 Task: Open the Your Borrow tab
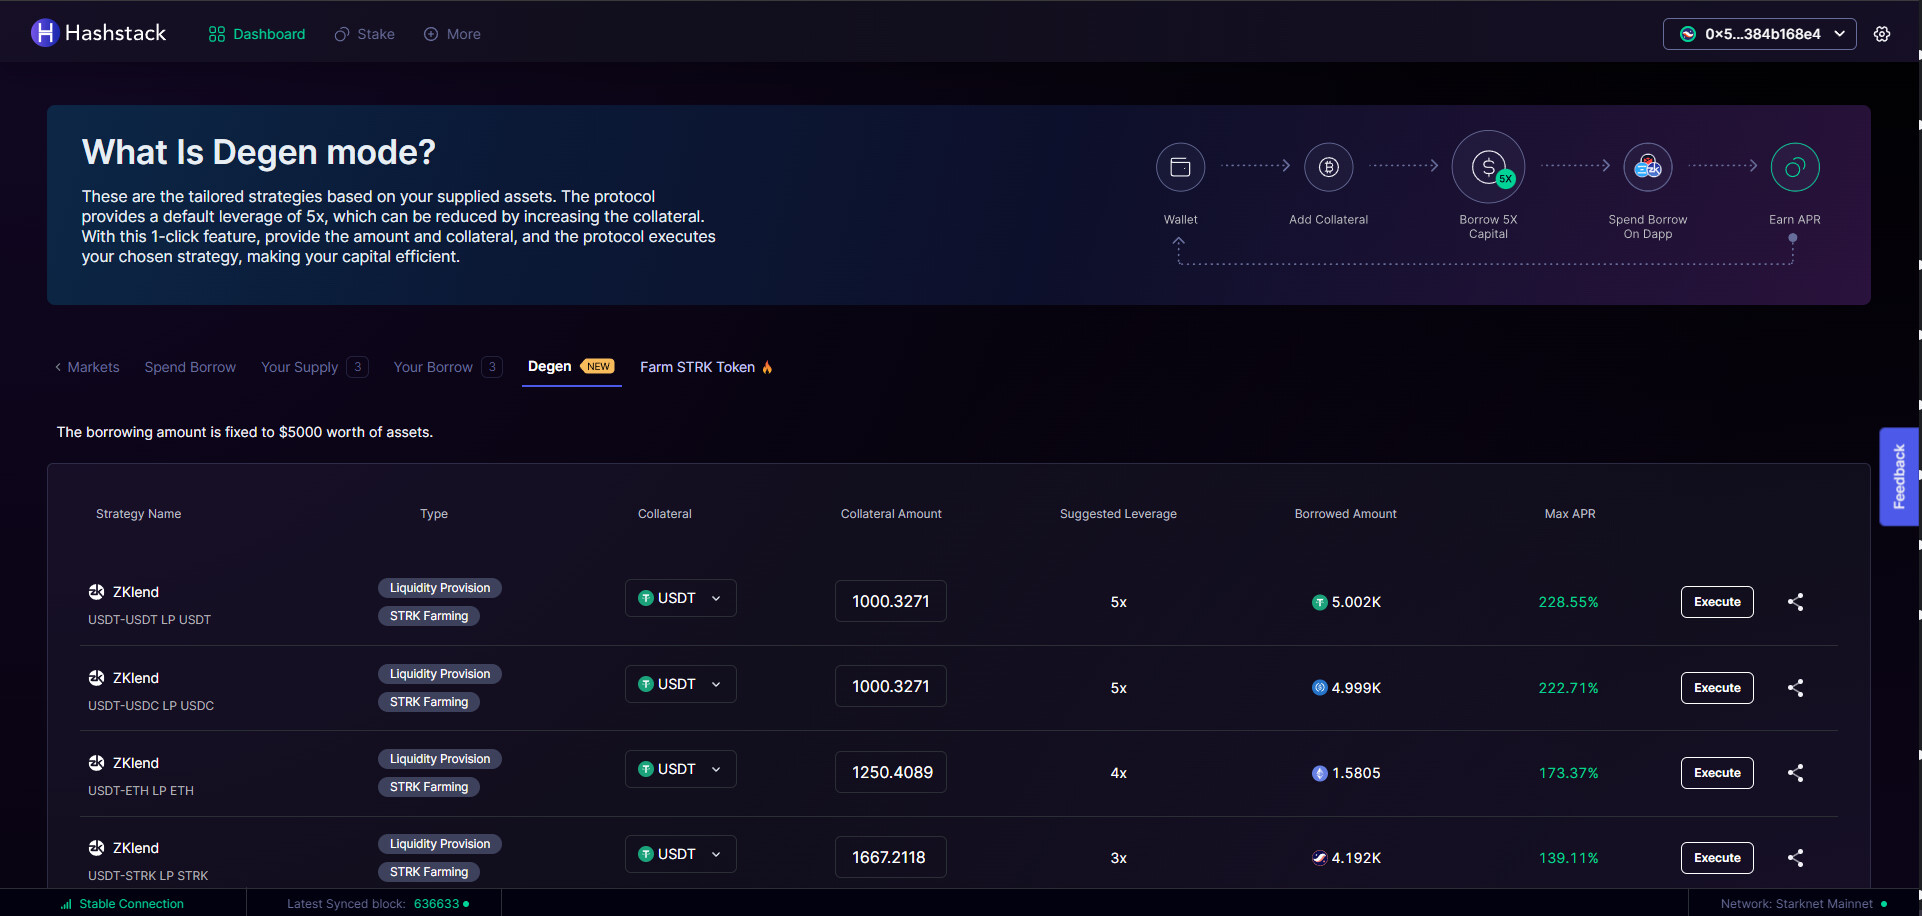click(x=447, y=367)
